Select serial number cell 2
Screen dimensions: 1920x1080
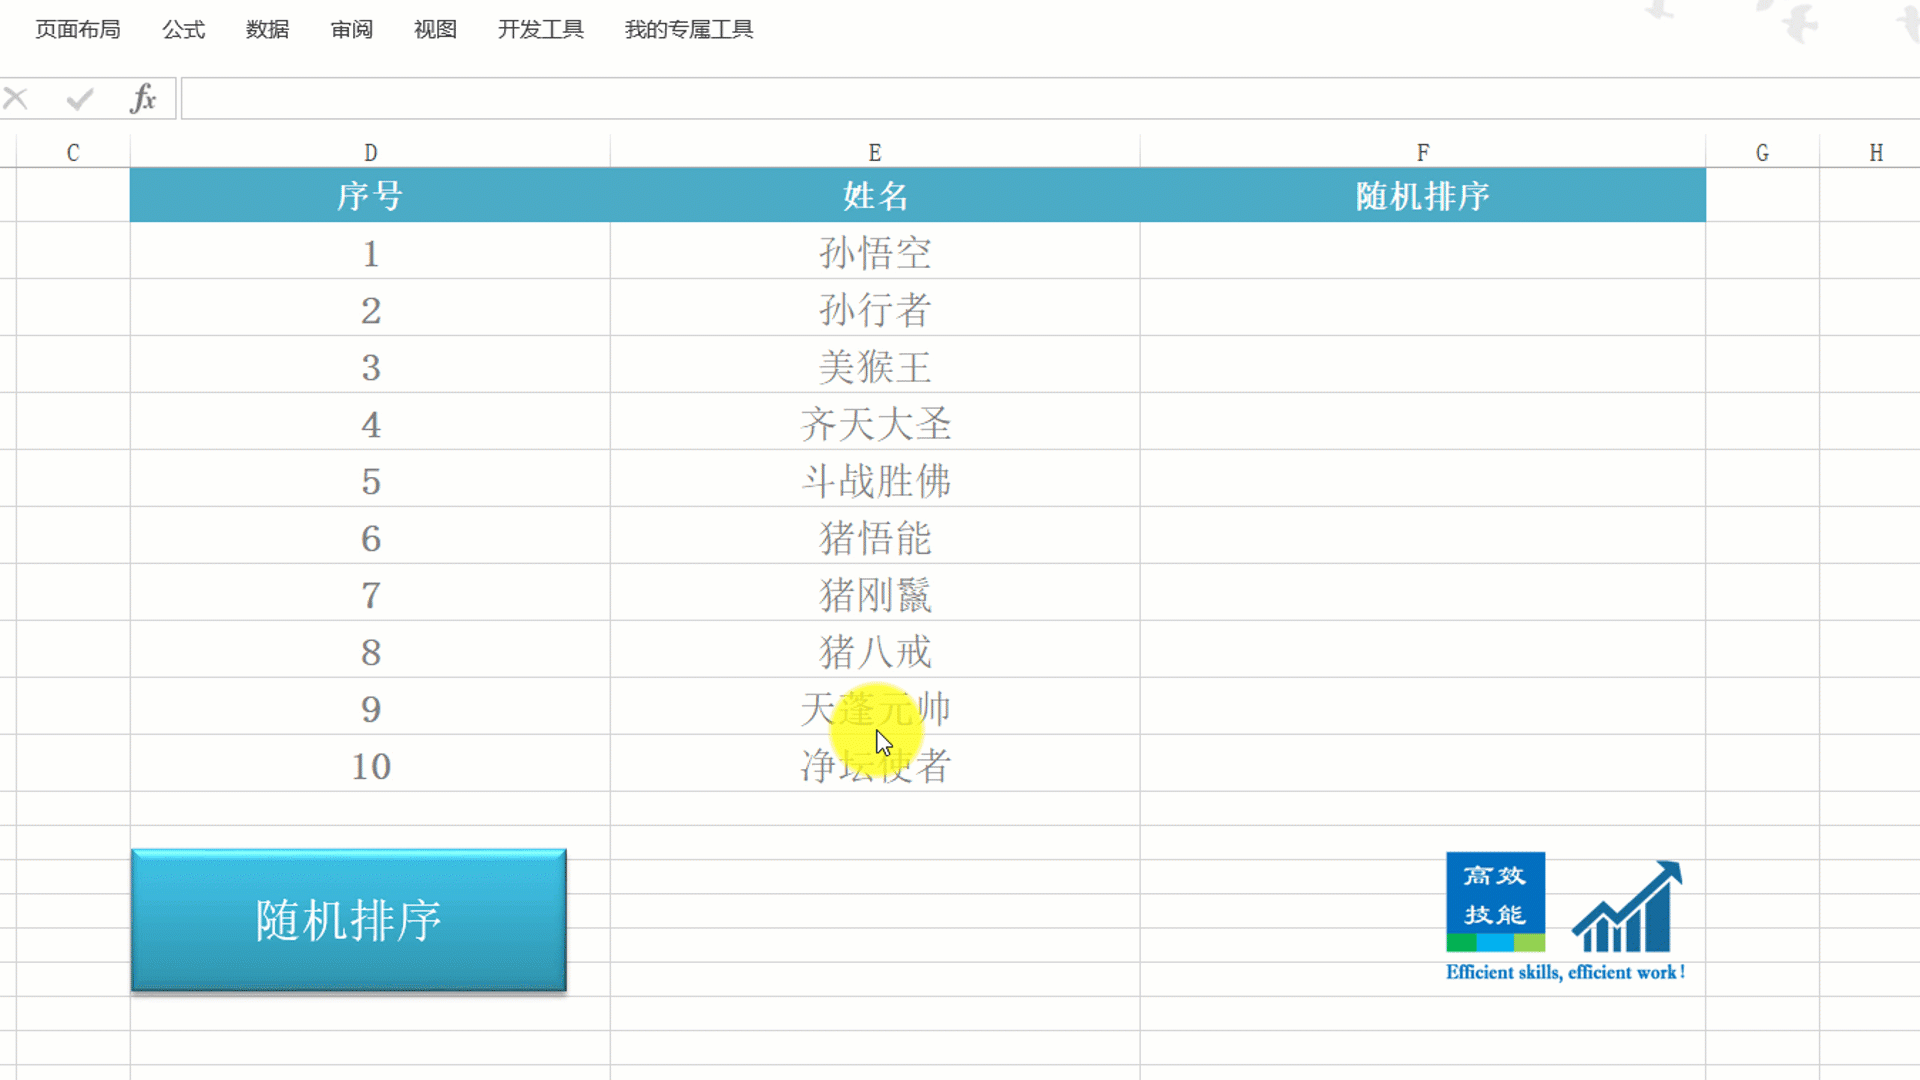[370, 309]
